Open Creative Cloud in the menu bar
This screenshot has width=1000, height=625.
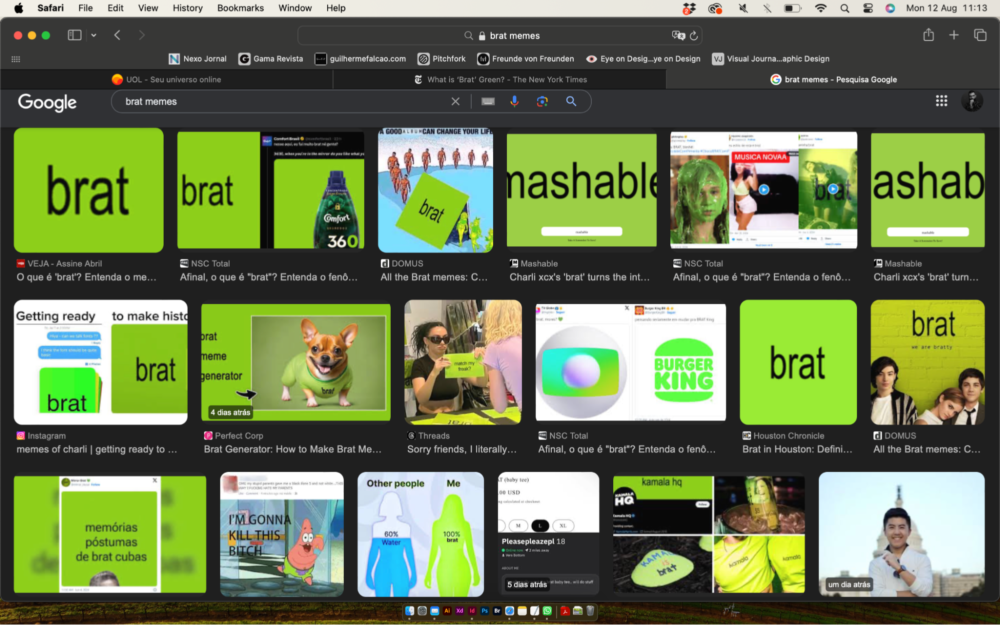pyautogui.click(x=716, y=8)
